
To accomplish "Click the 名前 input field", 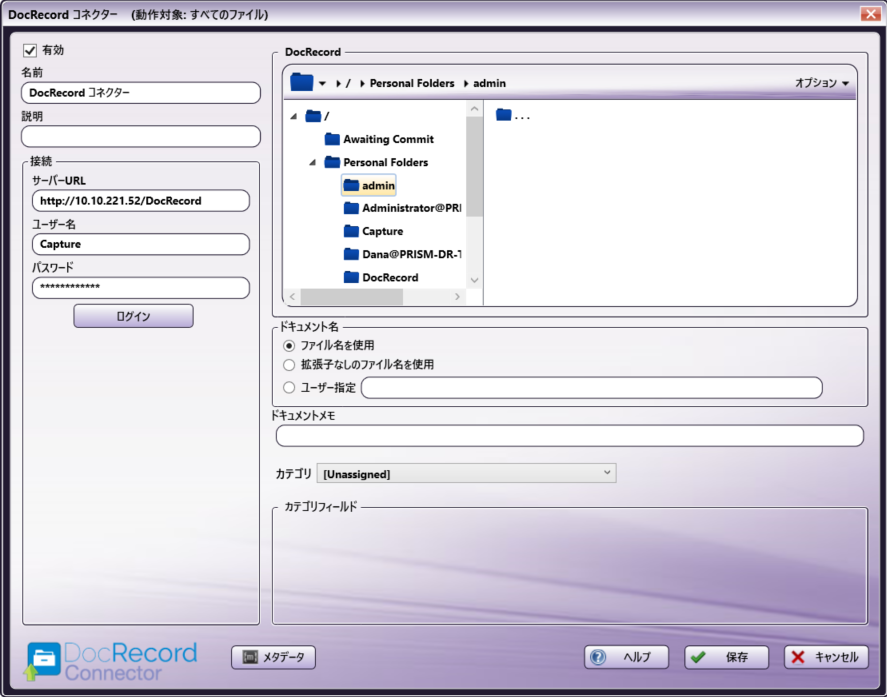I will 141,93.
